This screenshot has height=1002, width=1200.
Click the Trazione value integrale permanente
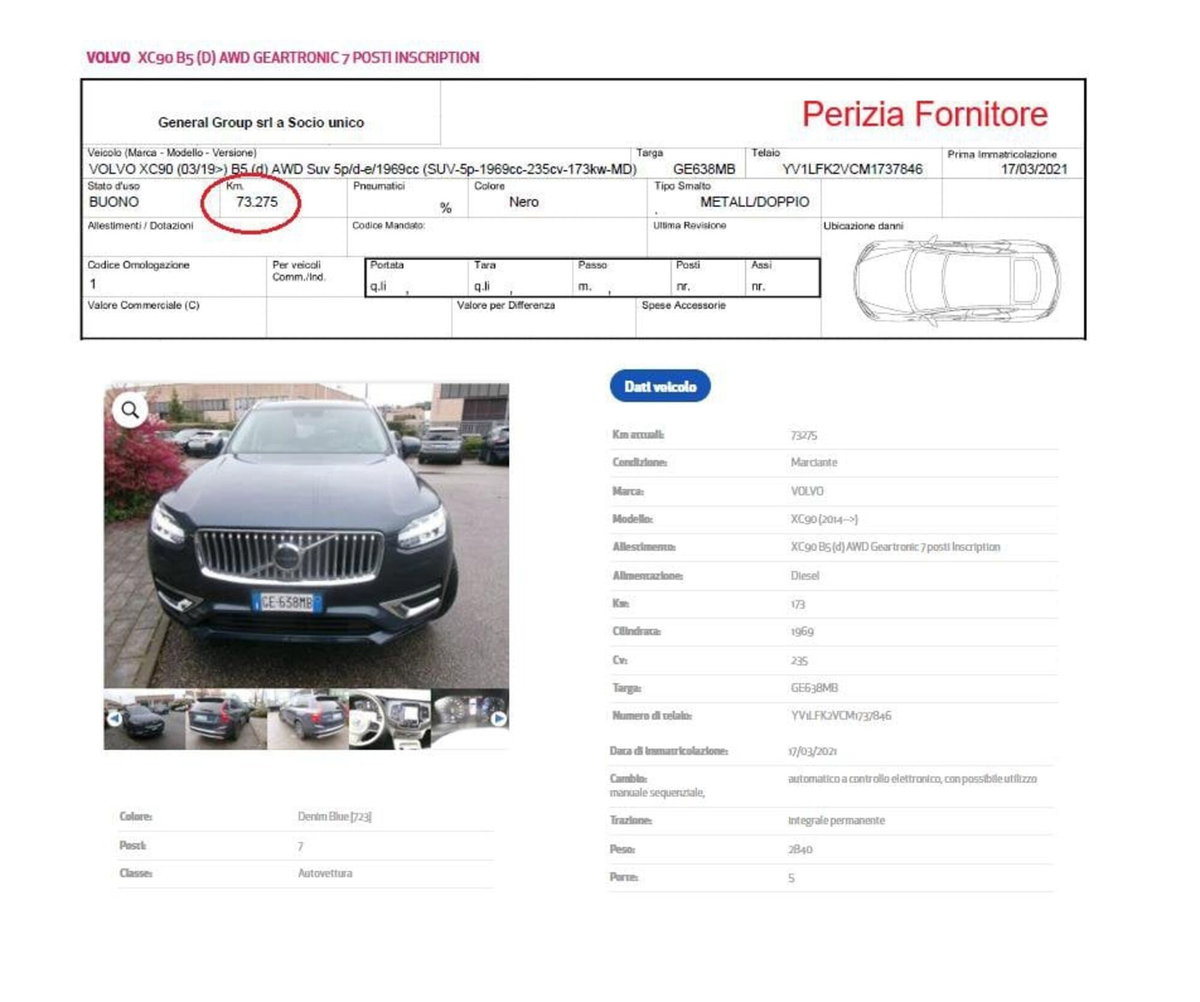pos(836,820)
